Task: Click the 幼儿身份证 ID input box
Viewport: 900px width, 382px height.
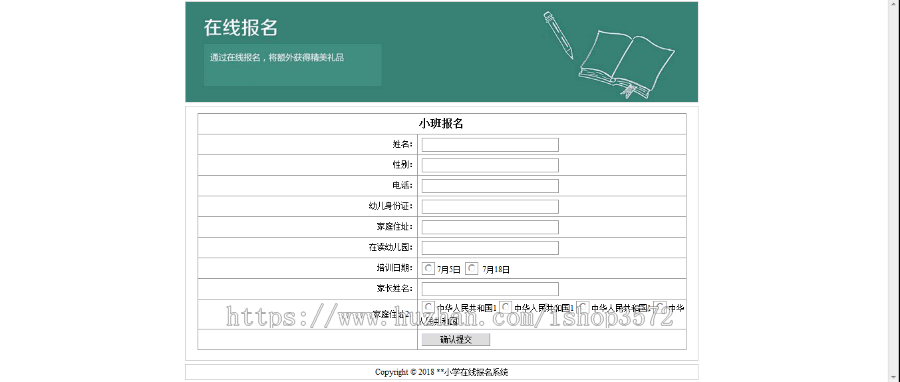Action: 490,206
